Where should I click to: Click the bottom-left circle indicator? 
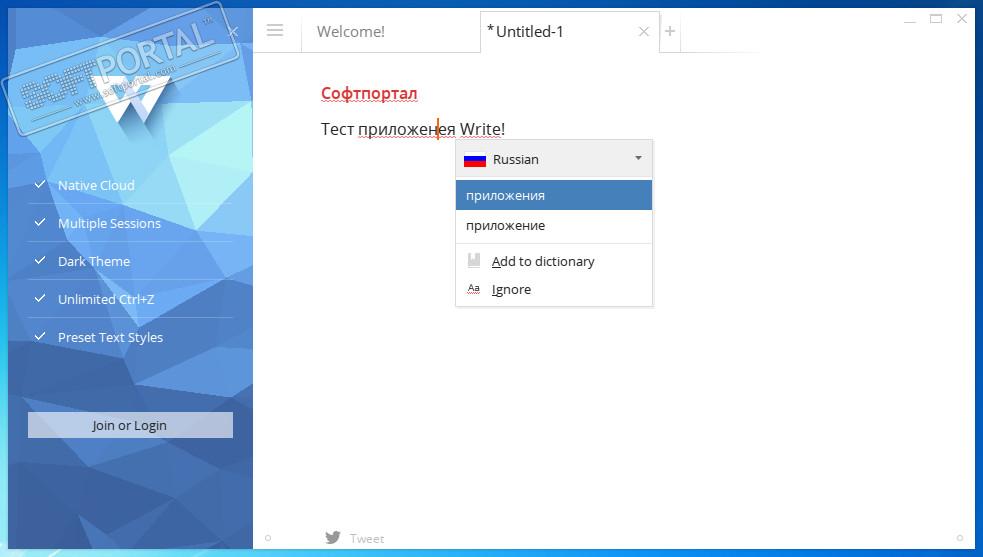tap(268, 538)
